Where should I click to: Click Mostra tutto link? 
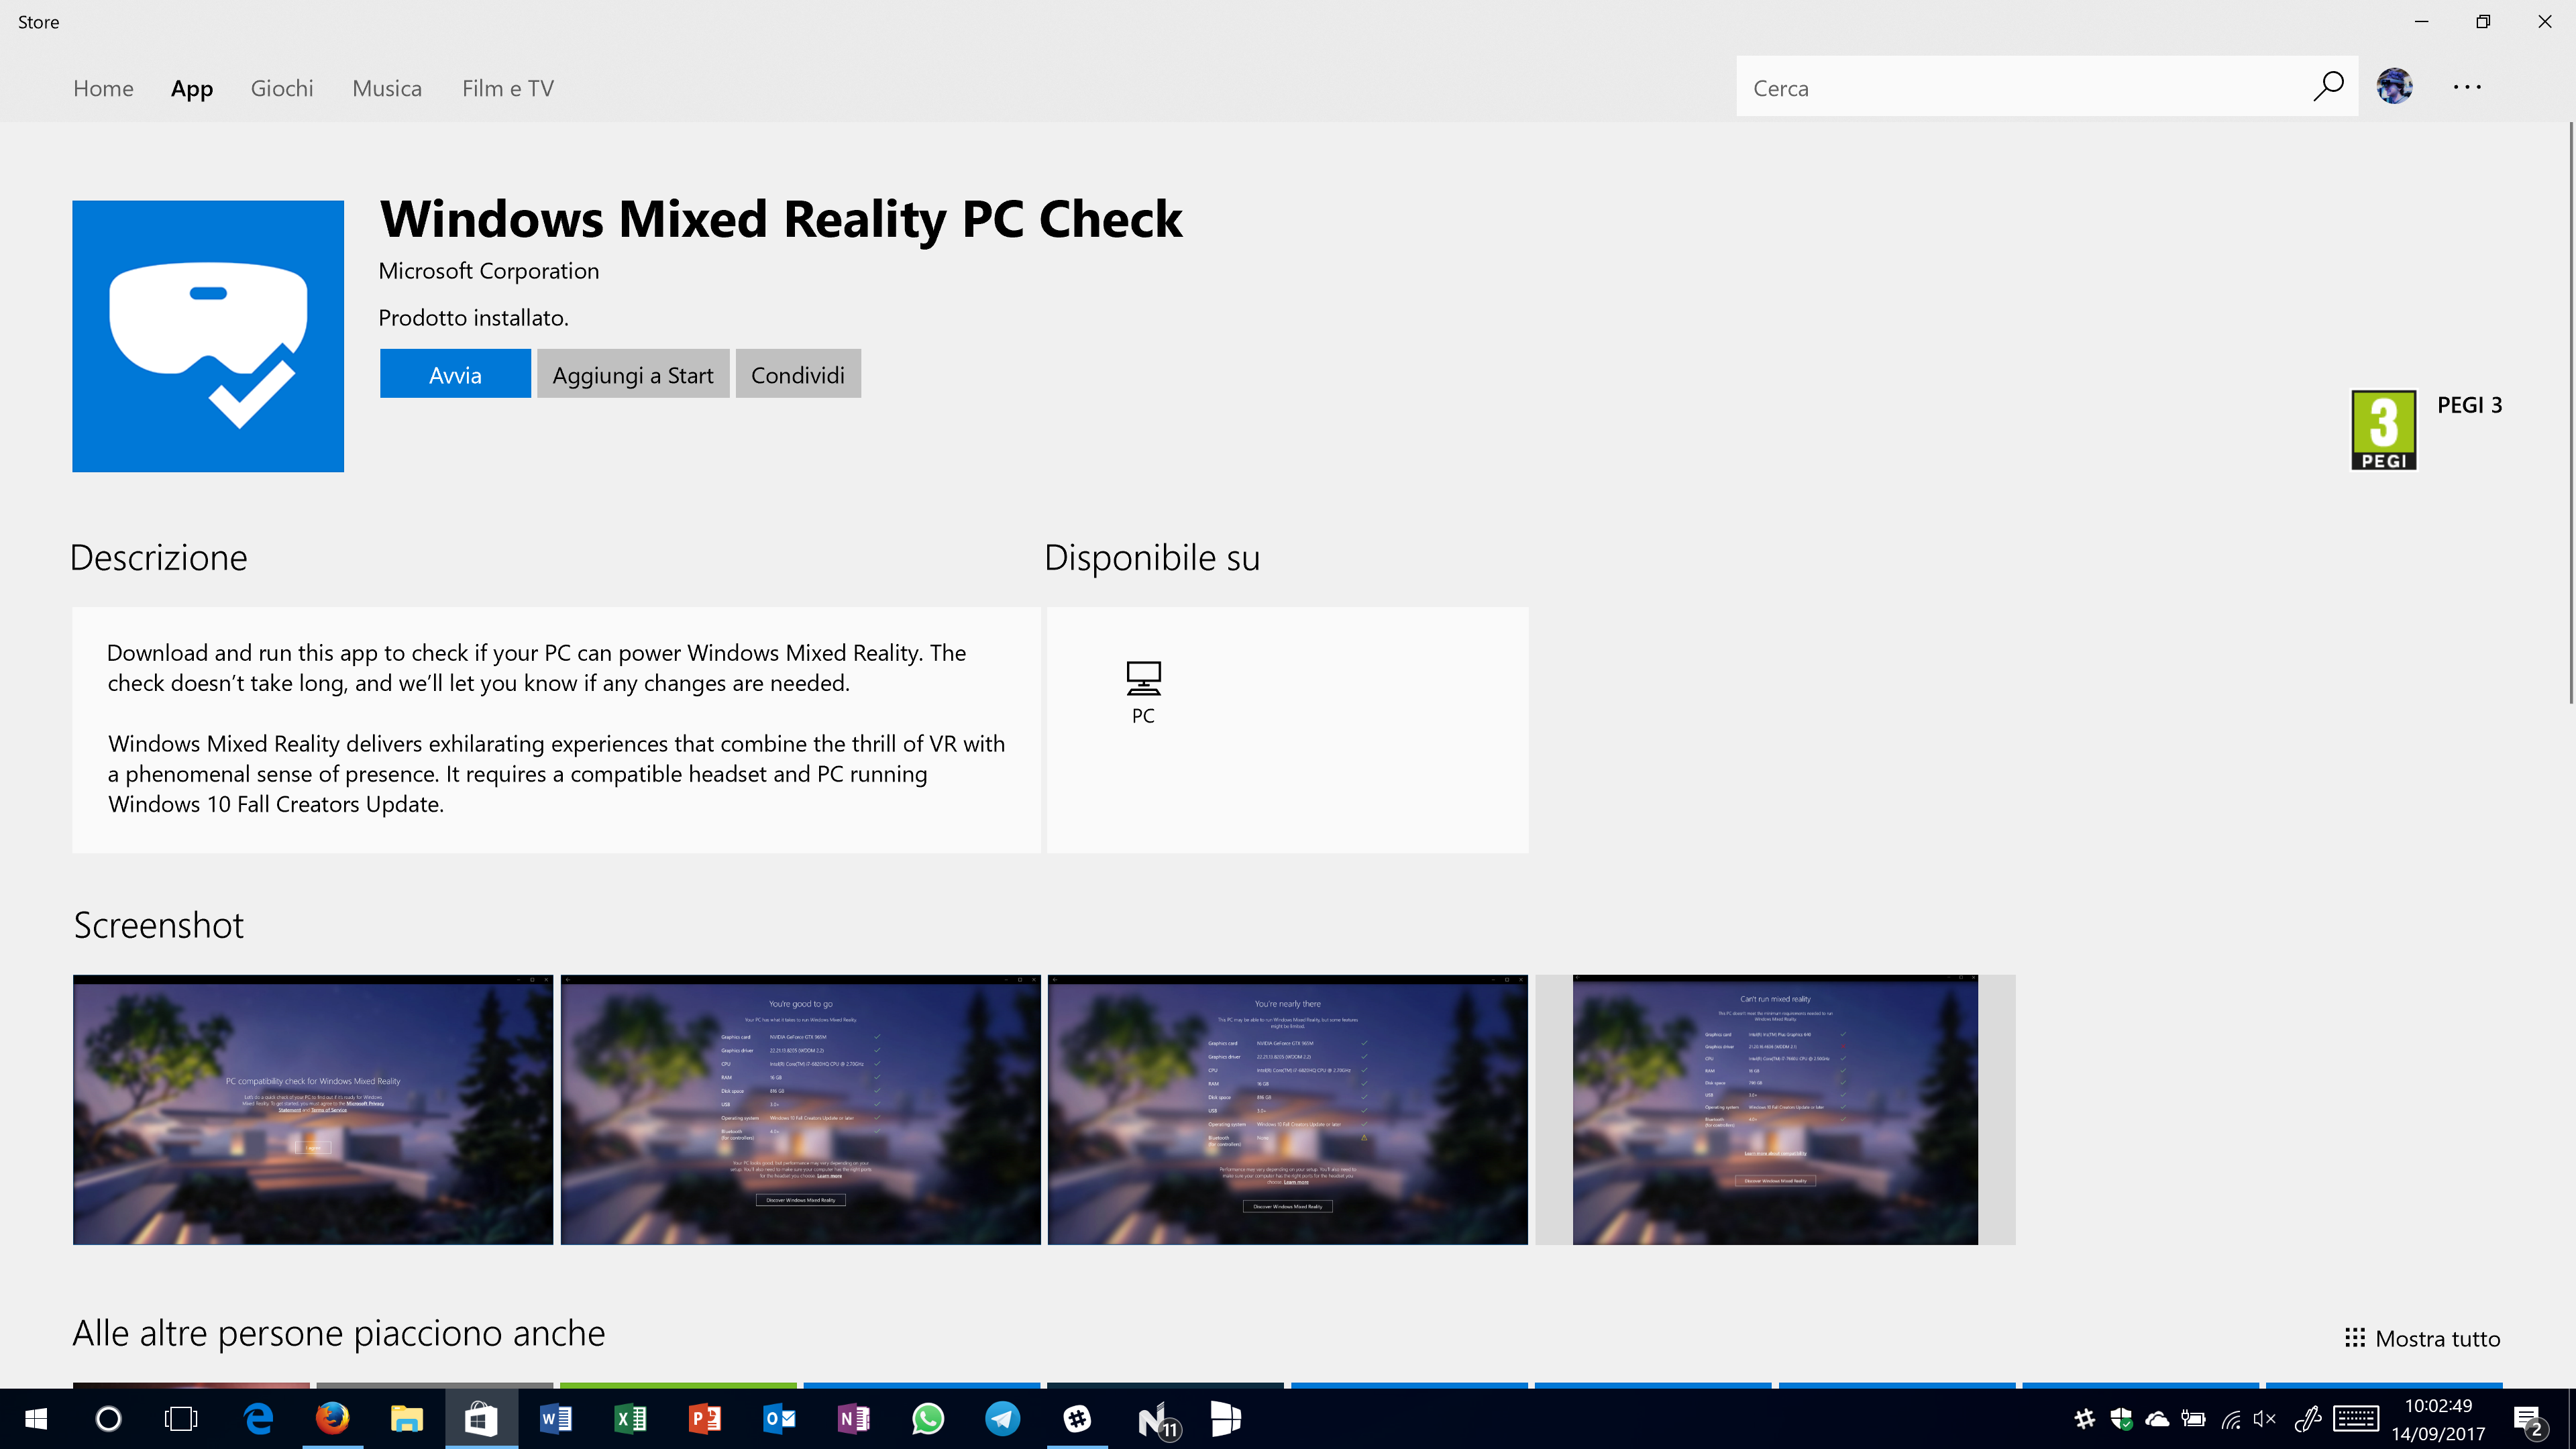pos(2423,1338)
